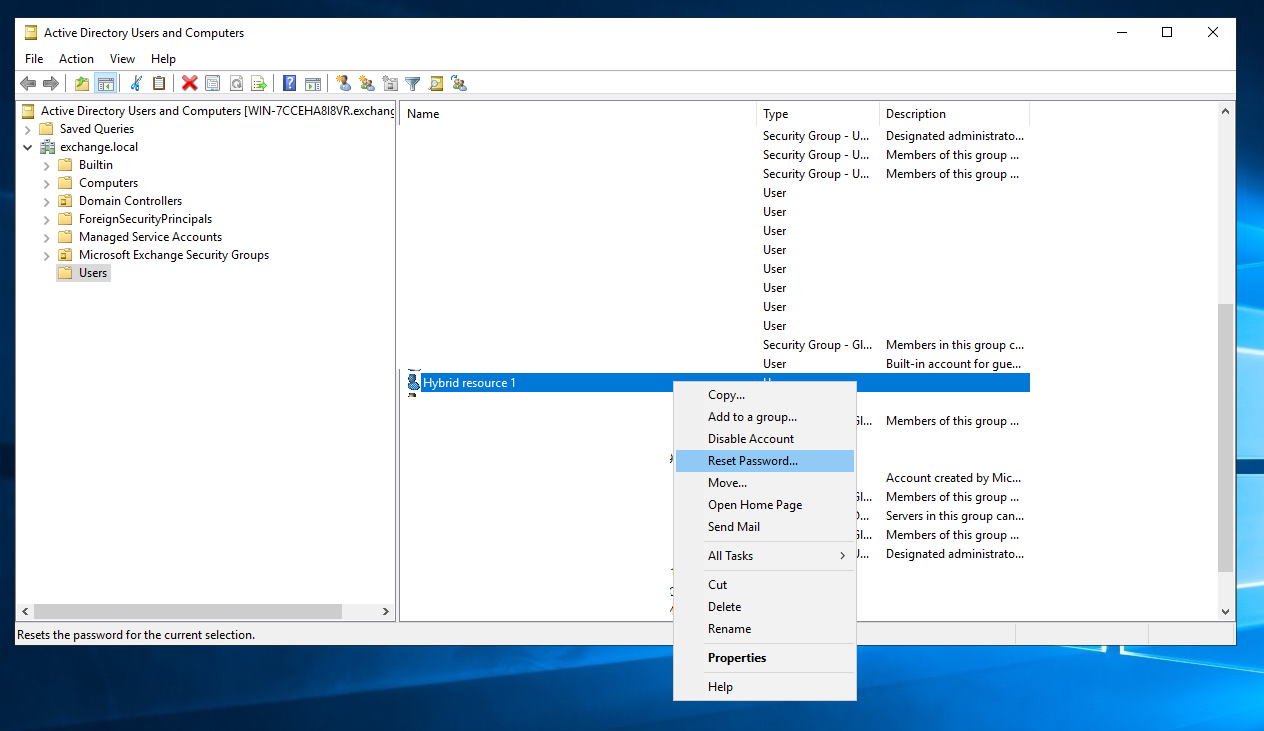The height and width of the screenshot is (731, 1264).
Task: Click the right pane vertical scrollbar thumb
Action: tap(1226, 438)
